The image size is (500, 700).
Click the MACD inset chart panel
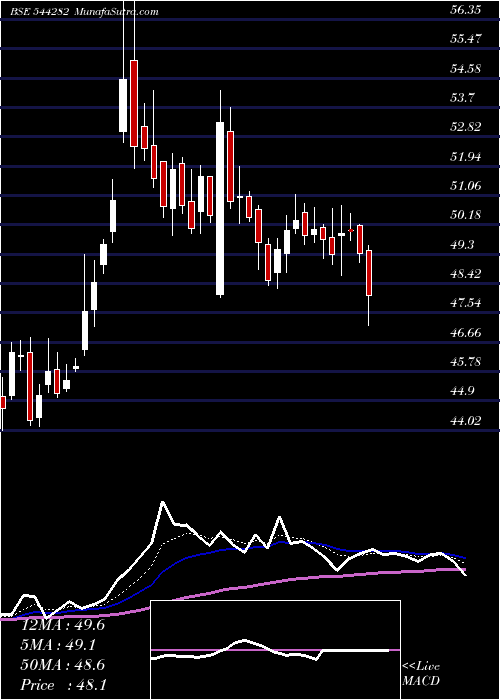[x=275, y=650]
